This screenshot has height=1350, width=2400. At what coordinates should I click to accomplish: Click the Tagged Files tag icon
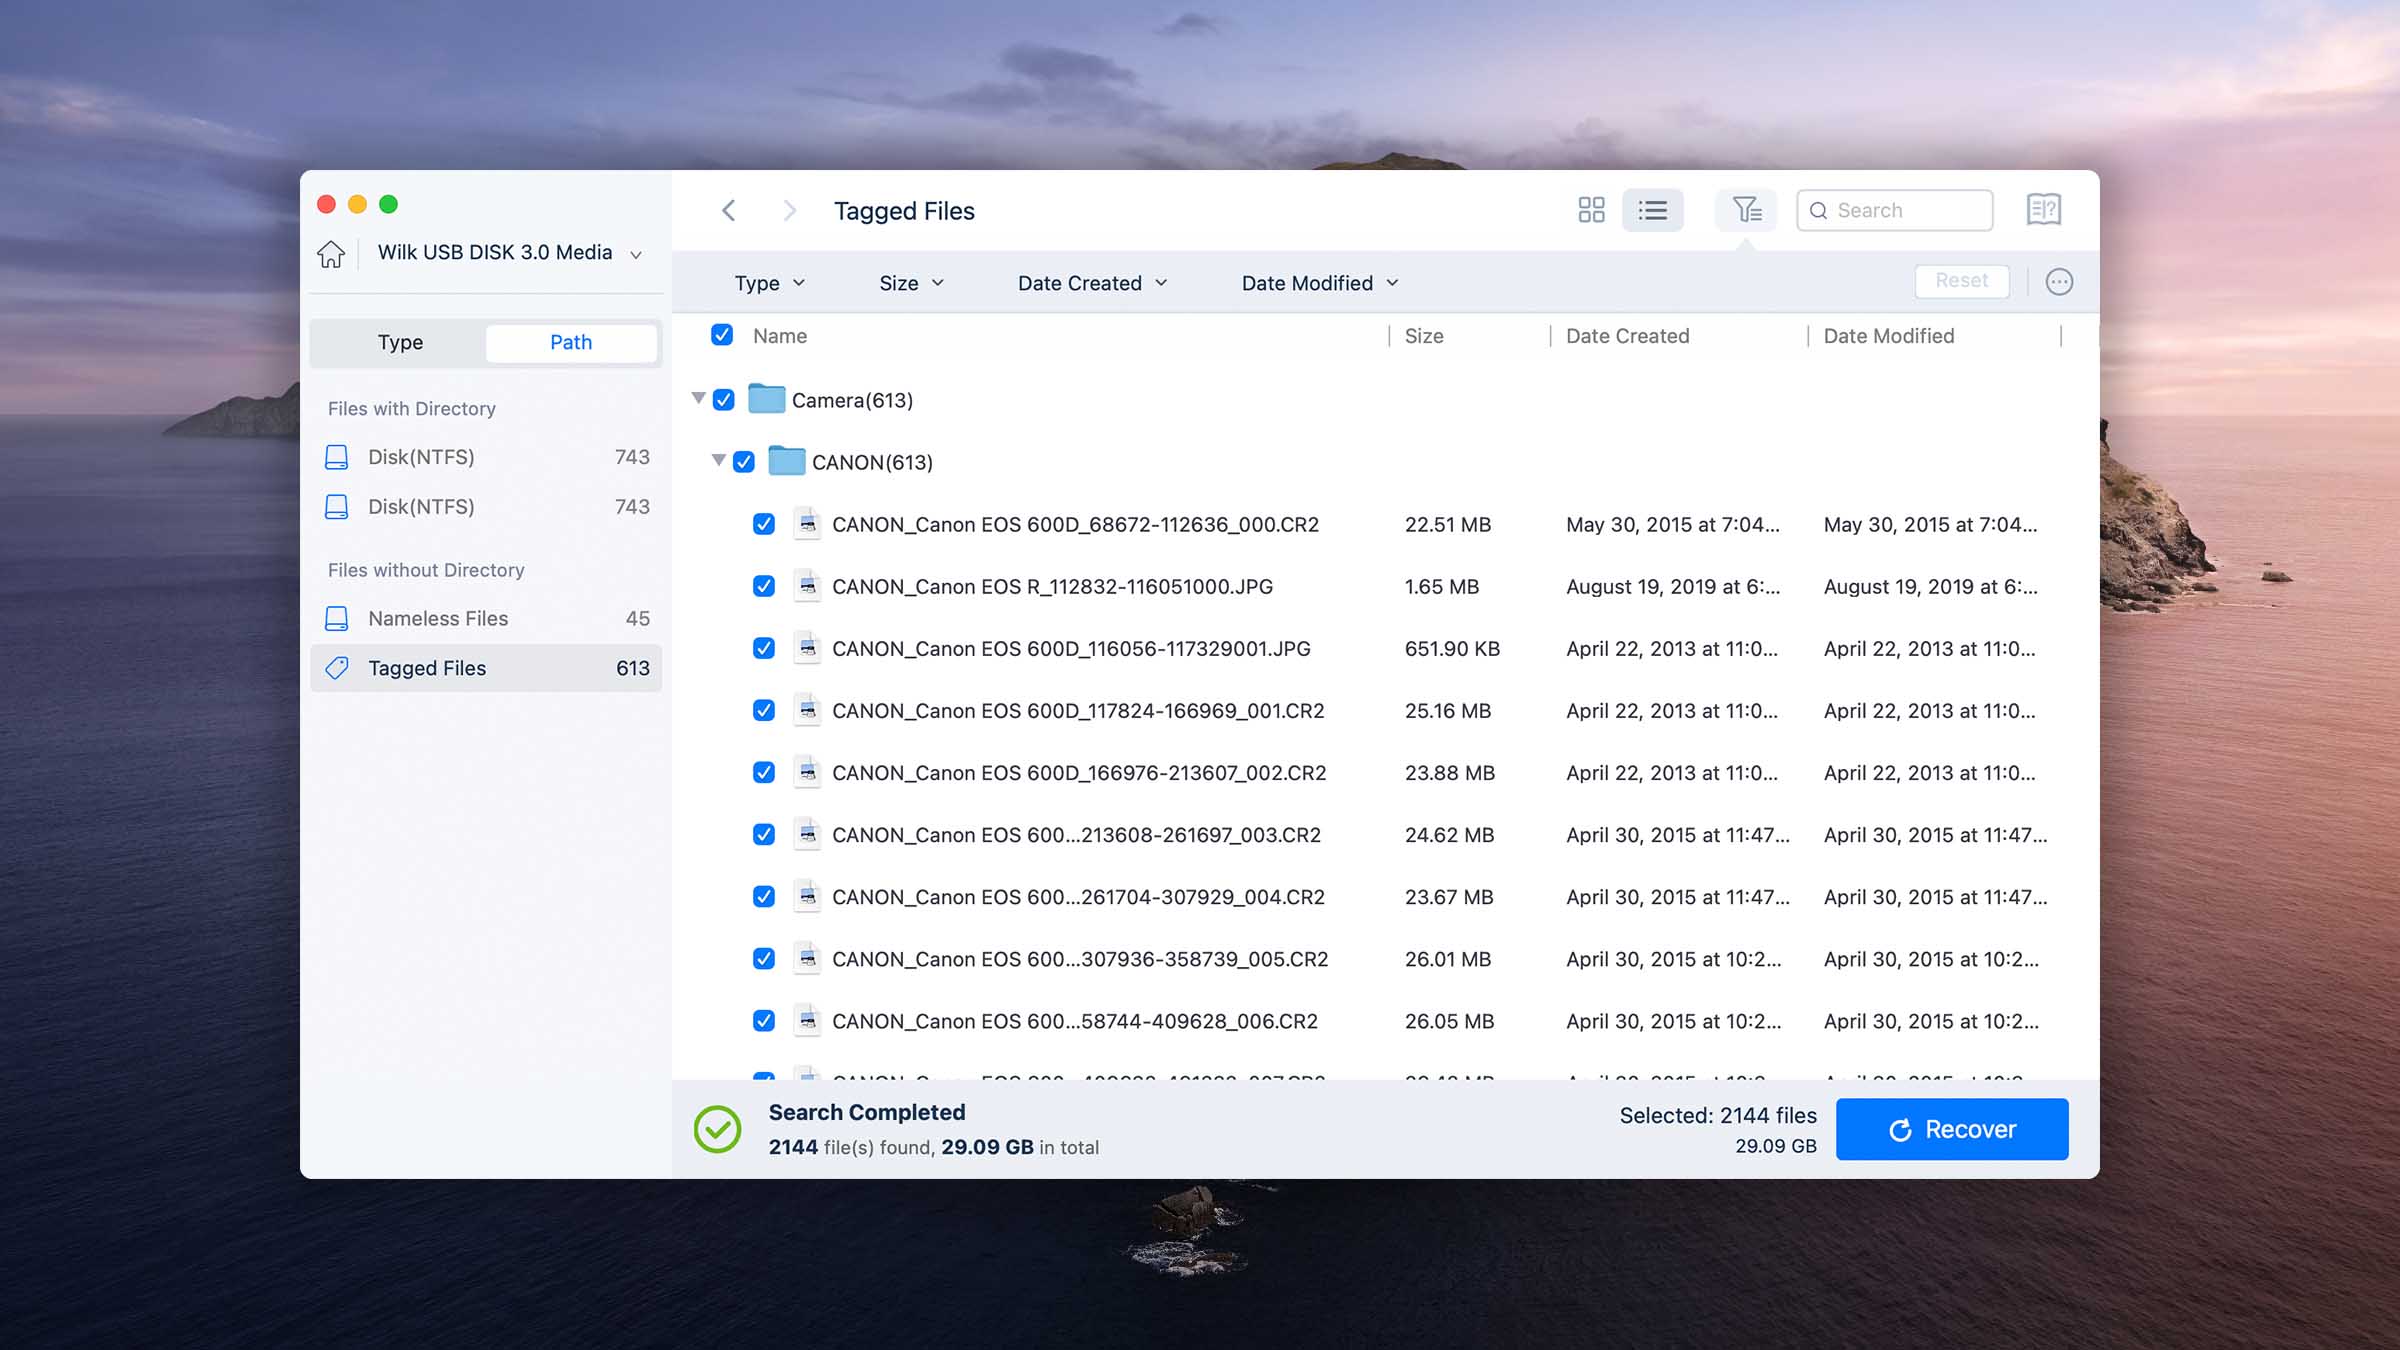pyautogui.click(x=337, y=668)
